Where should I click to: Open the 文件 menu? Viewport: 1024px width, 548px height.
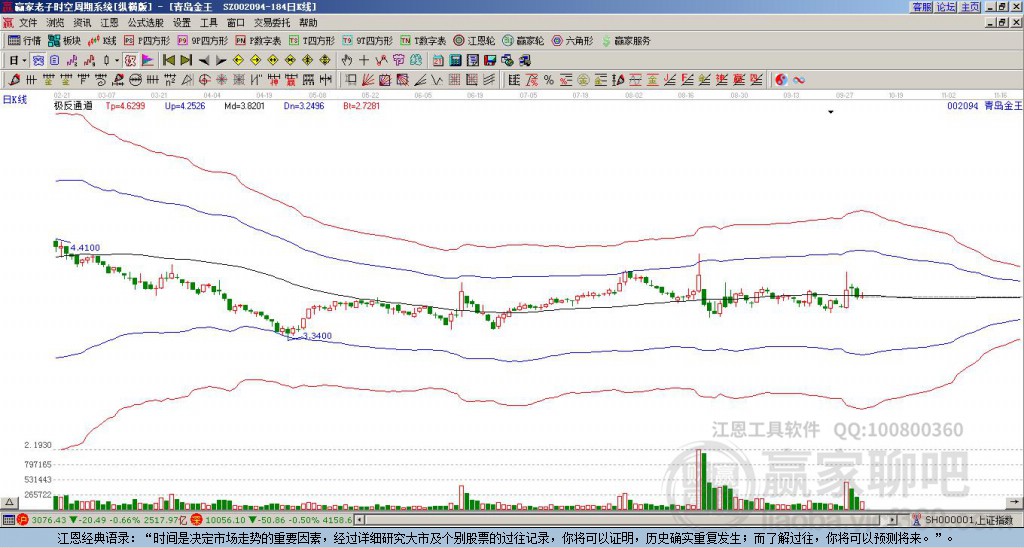pyautogui.click(x=28, y=23)
